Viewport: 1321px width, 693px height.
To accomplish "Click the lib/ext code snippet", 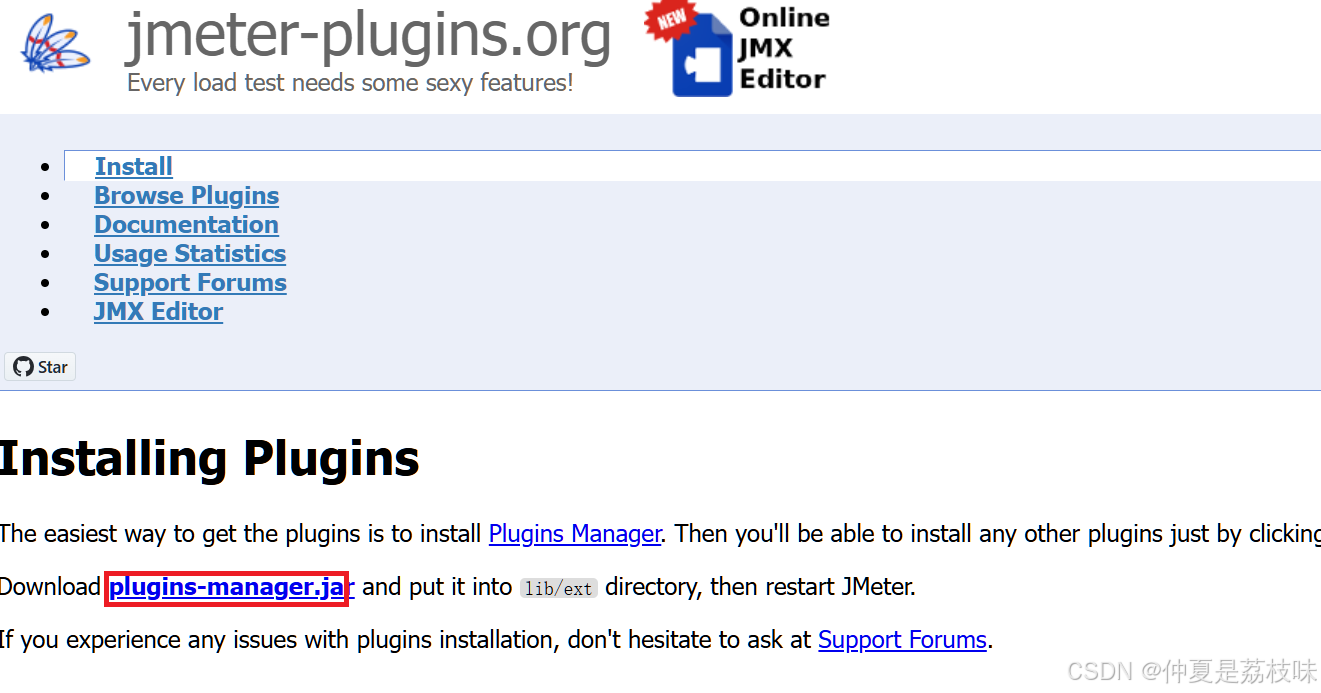I will click(559, 589).
